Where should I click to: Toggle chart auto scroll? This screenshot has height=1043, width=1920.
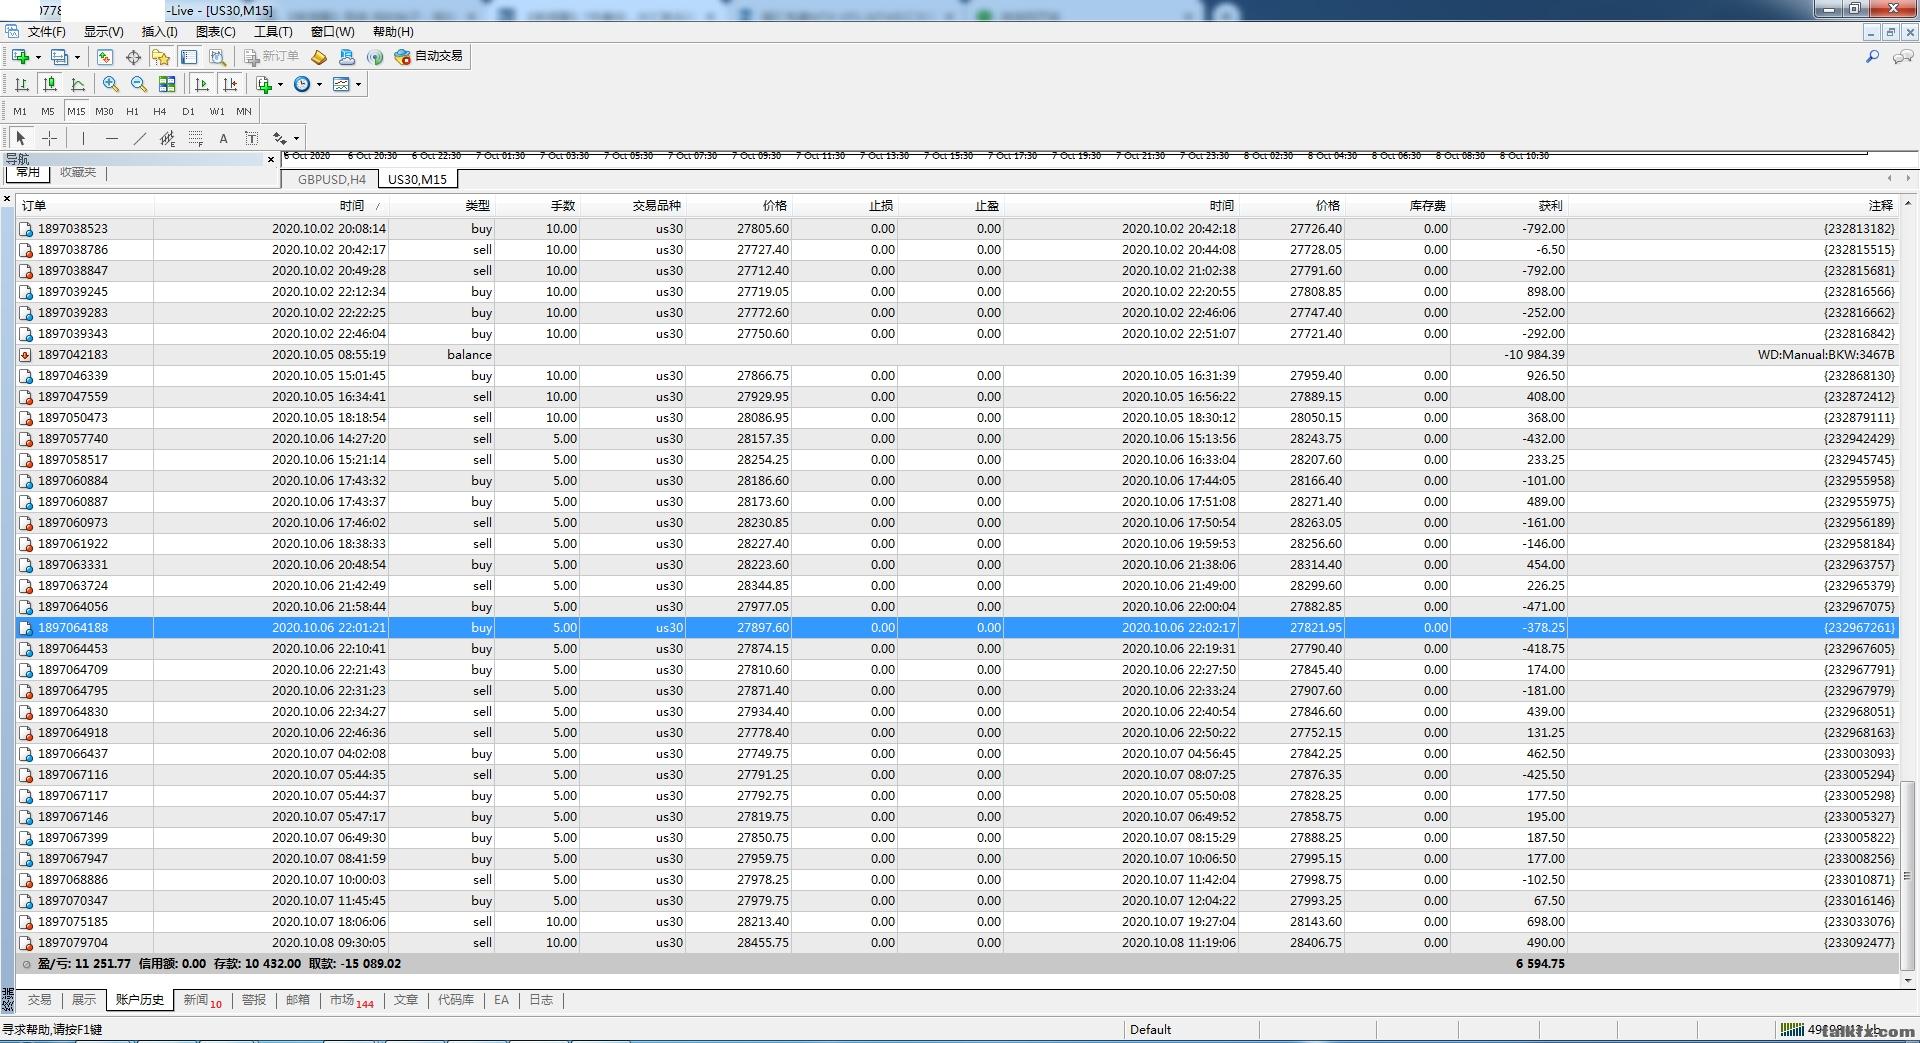pyautogui.click(x=202, y=85)
